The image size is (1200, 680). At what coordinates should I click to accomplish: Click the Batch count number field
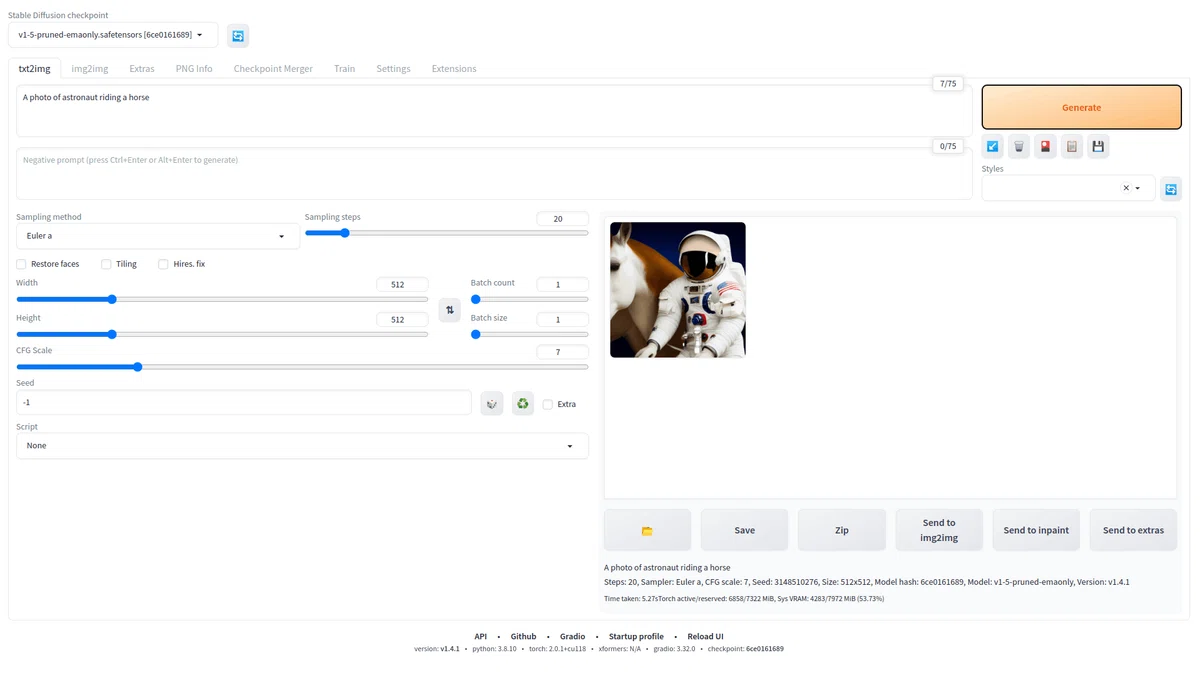click(562, 284)
